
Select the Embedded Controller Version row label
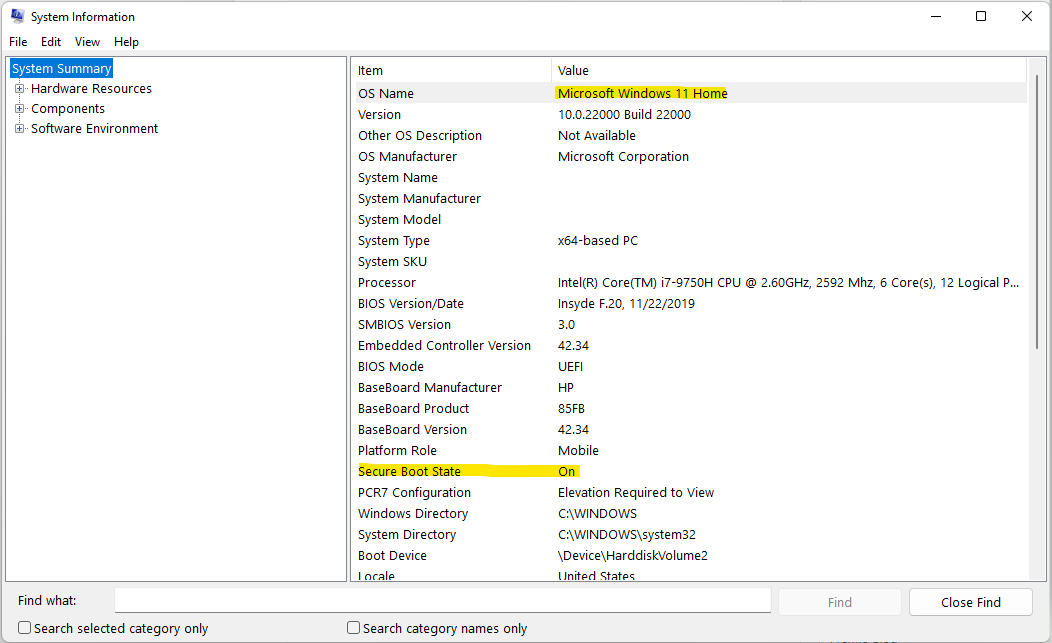tap(444, 346)
